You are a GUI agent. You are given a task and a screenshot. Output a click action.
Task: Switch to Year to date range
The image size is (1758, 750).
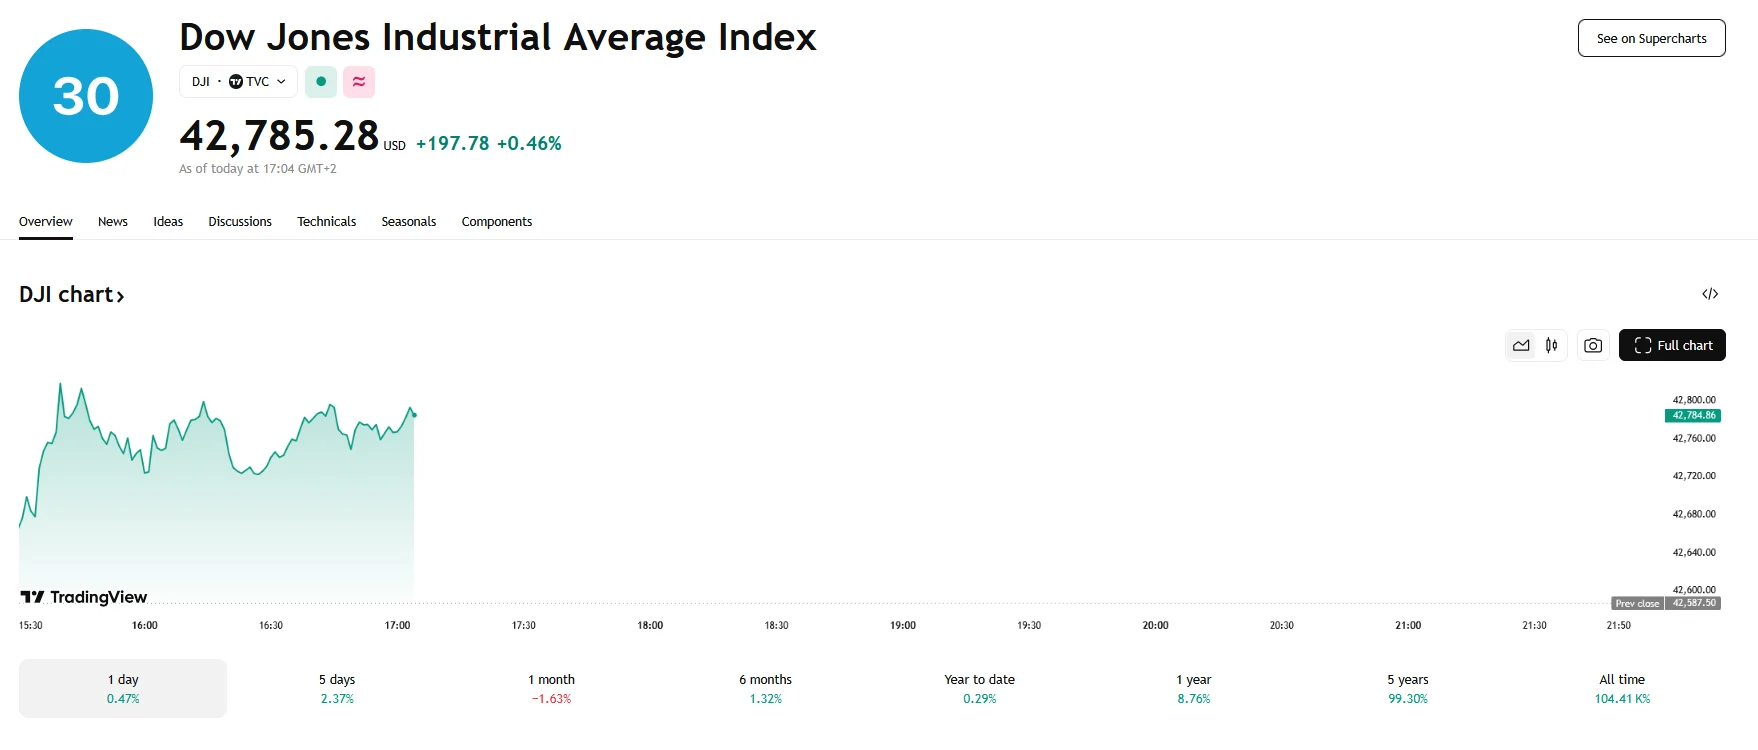(x=979, y=688)
